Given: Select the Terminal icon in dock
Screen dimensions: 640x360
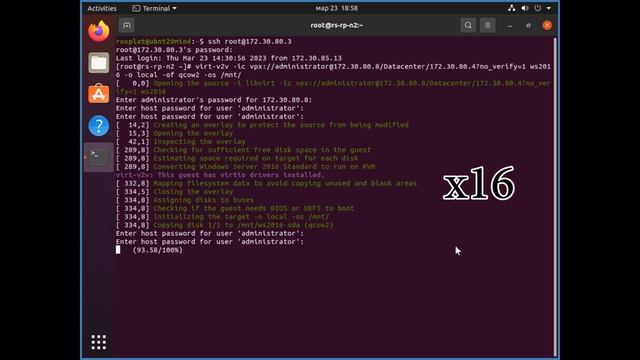Looking at the screenshot, I should point(99,157).
